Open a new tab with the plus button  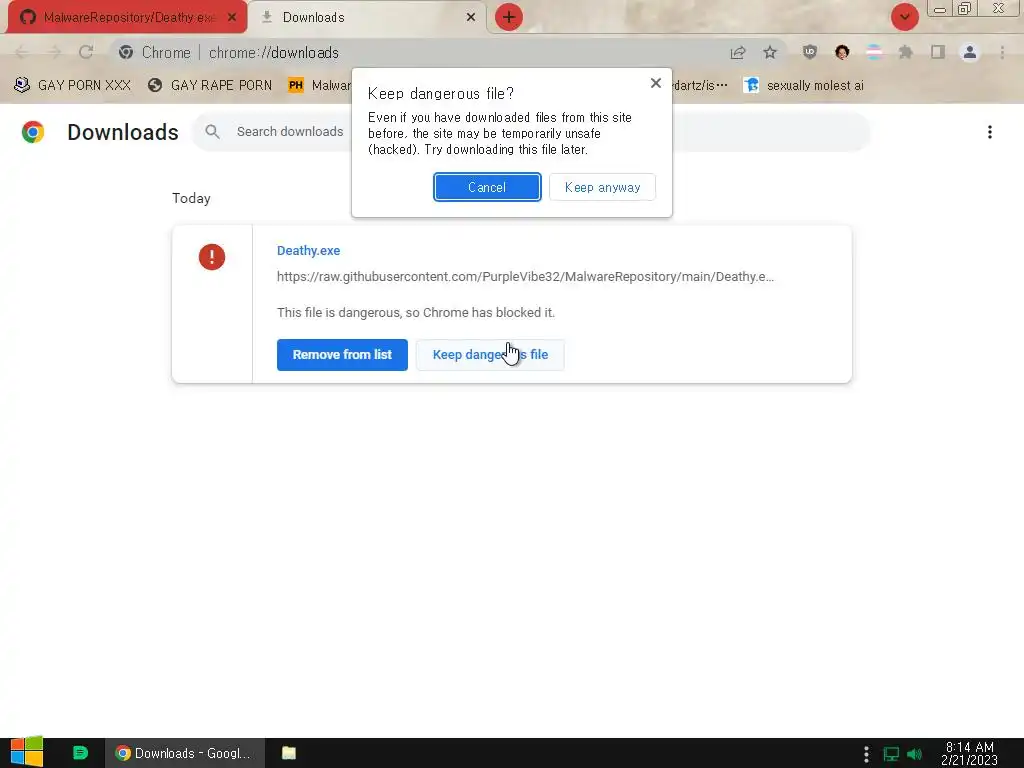coord(509,17)
